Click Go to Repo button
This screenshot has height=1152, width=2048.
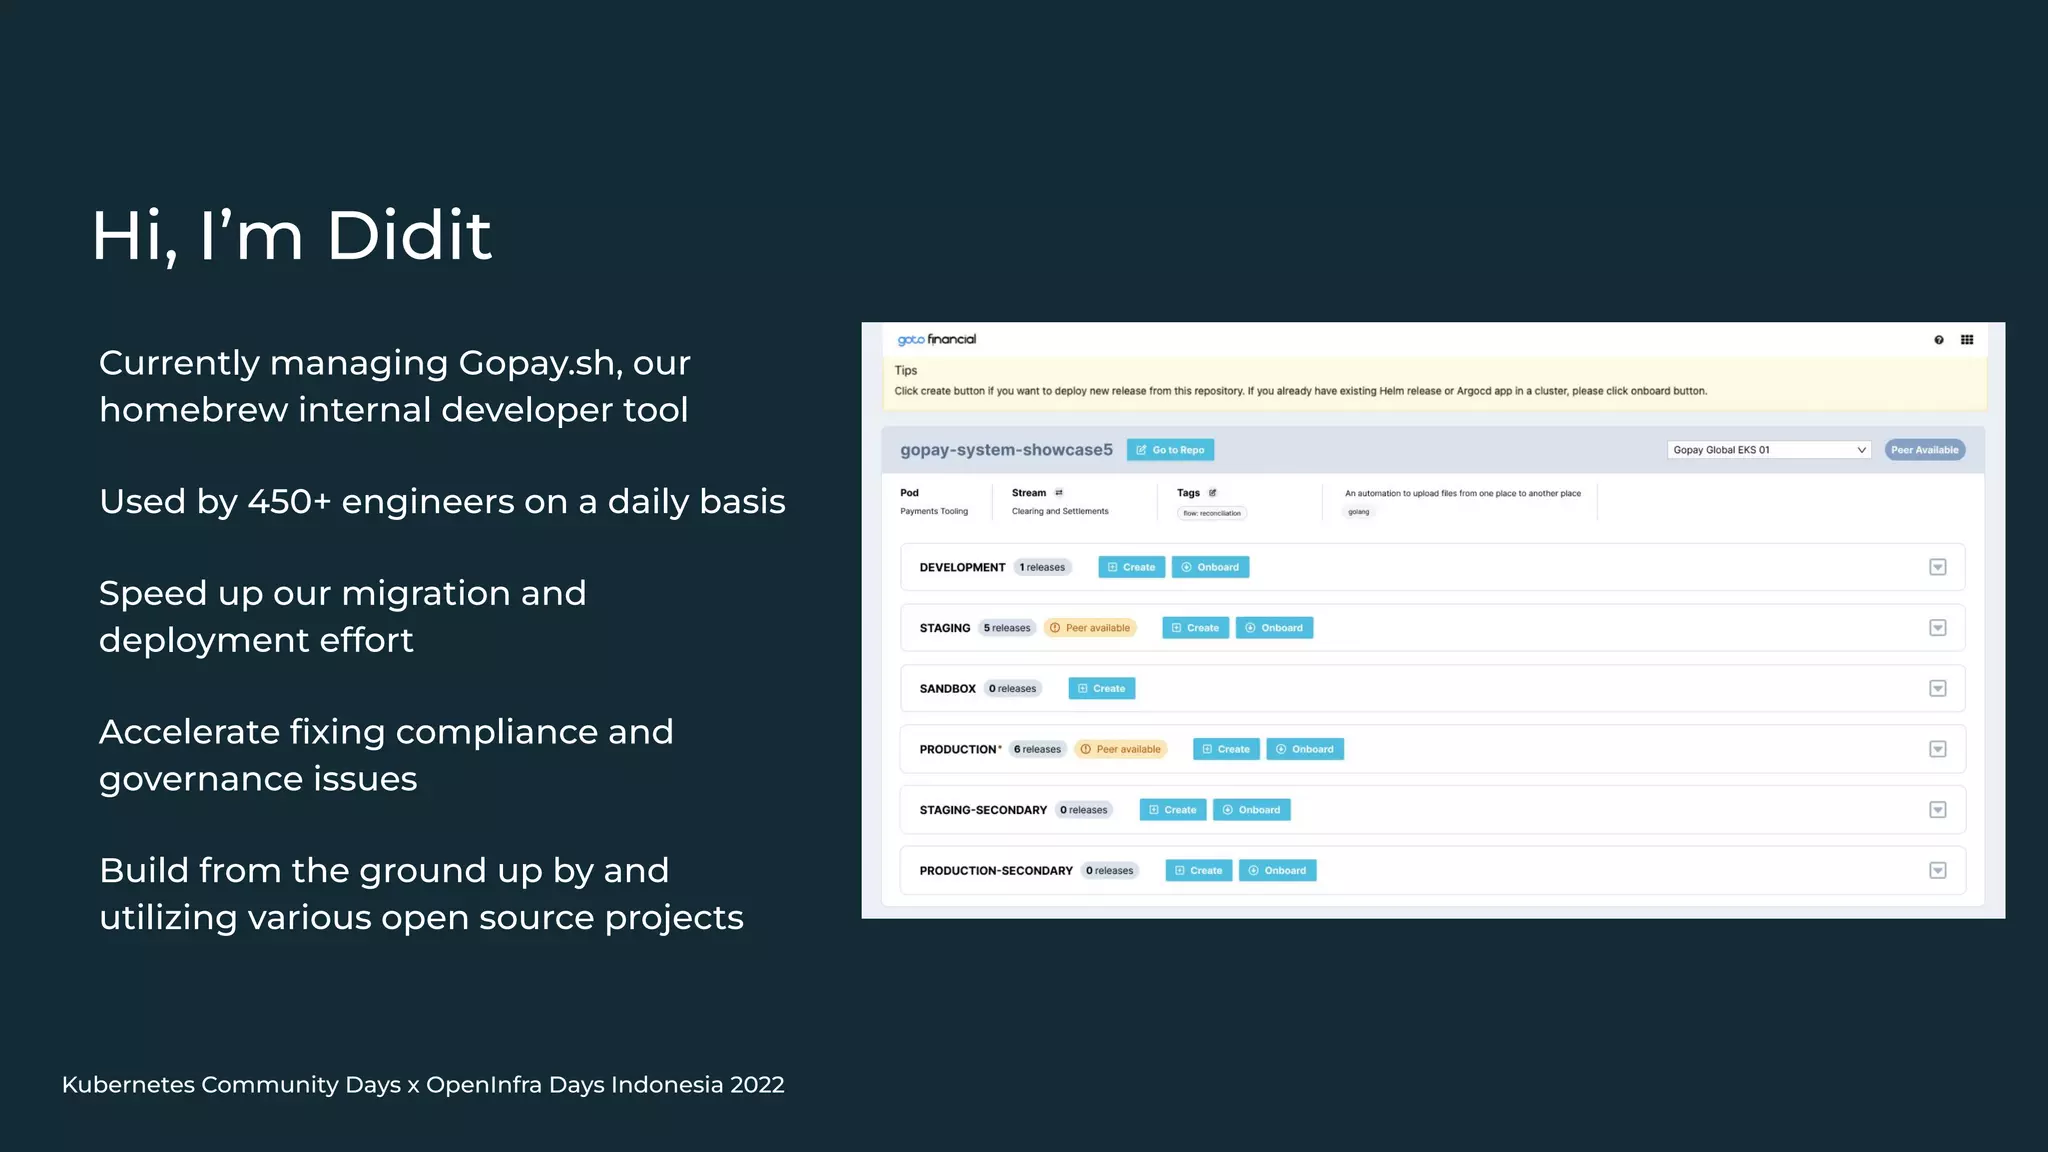point(1170,450)
